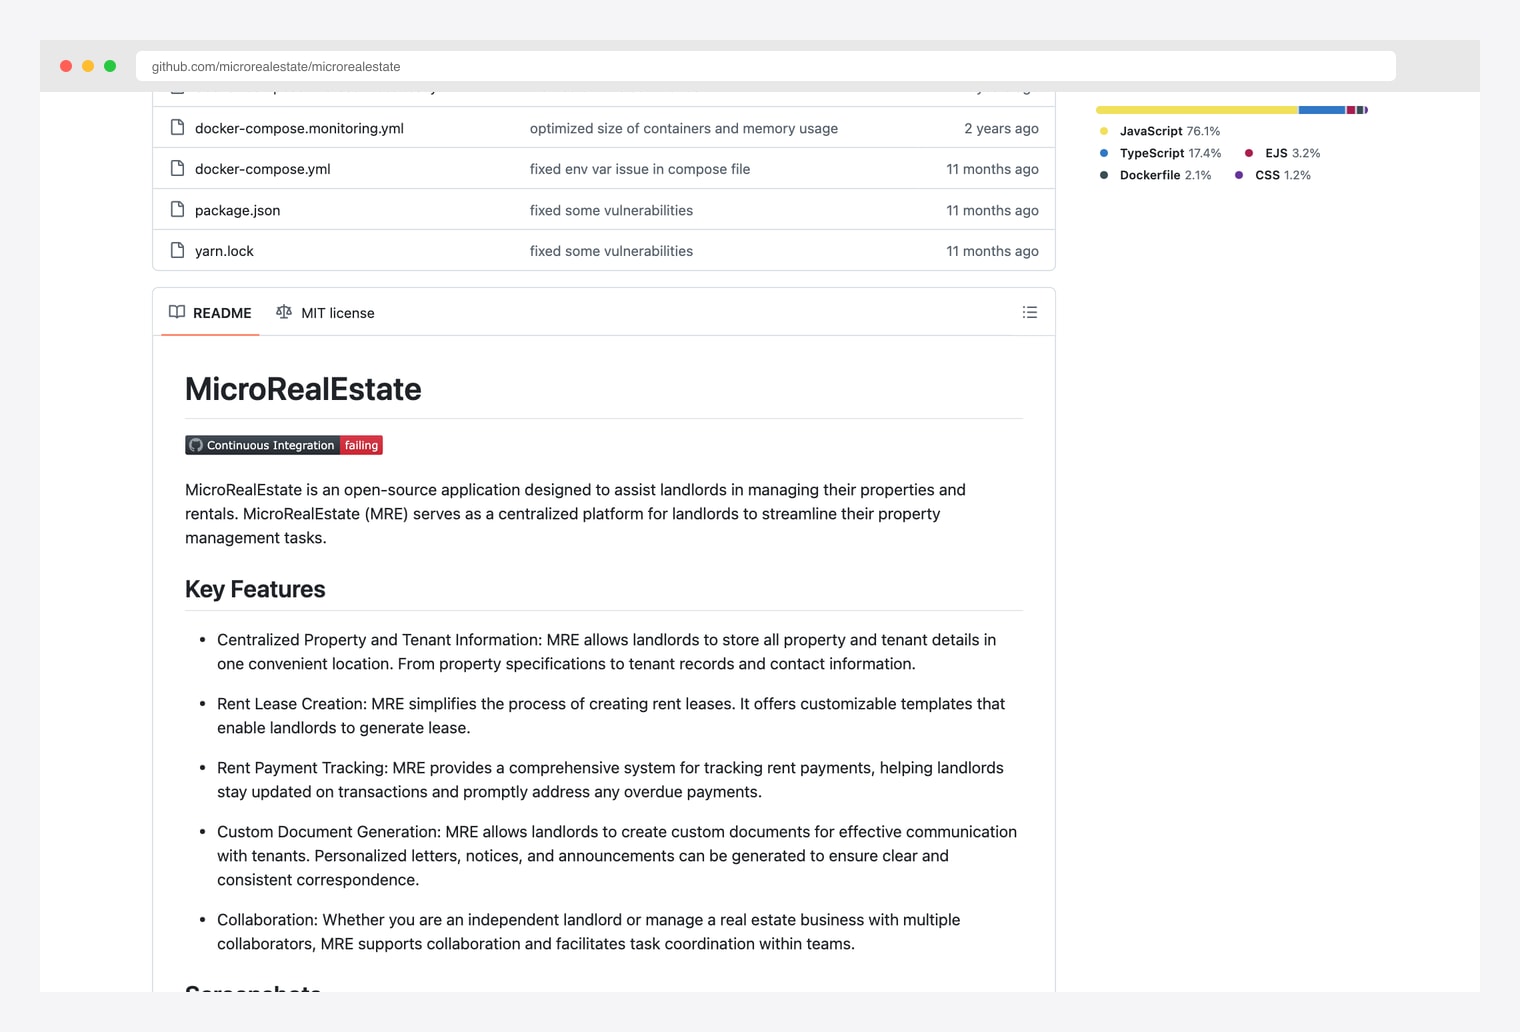Click the blue TypeScript color dot

pos(1104,153)
